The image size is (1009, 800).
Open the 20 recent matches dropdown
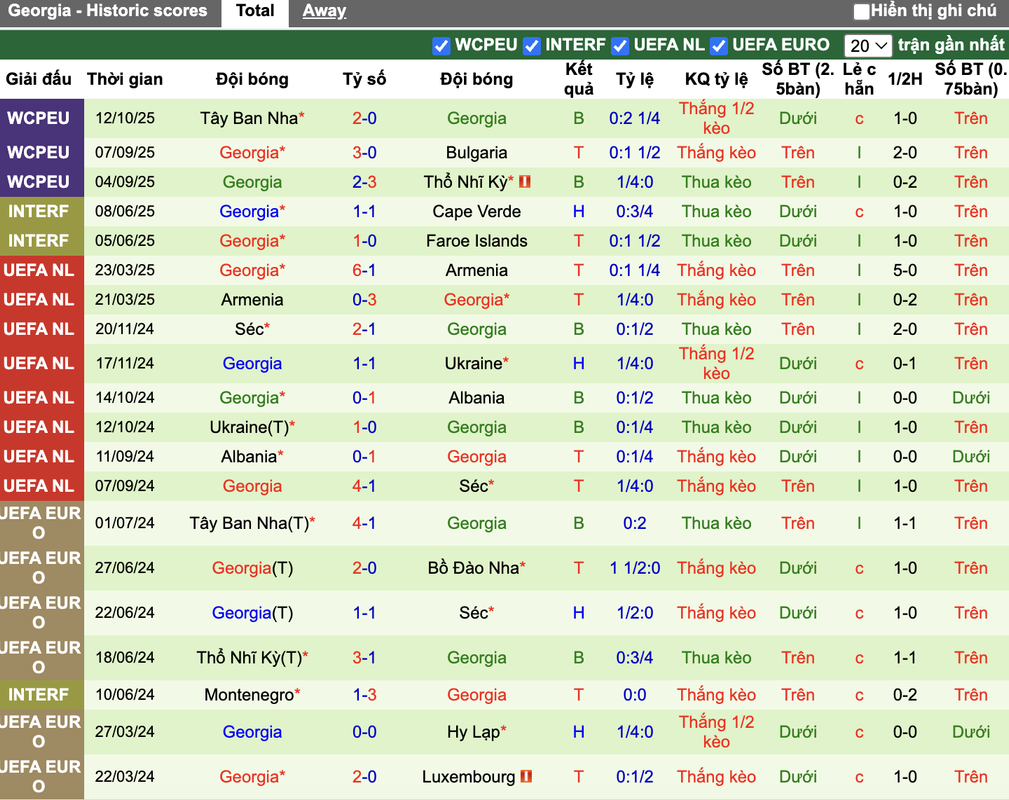(867, 46)
